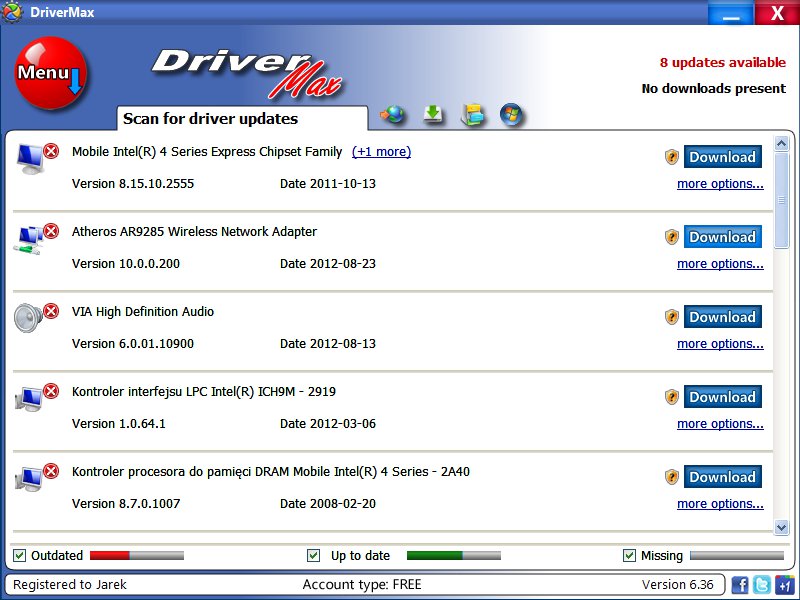
Task: Toggle the Up to date checkbox
Action: tap(314, 556)
